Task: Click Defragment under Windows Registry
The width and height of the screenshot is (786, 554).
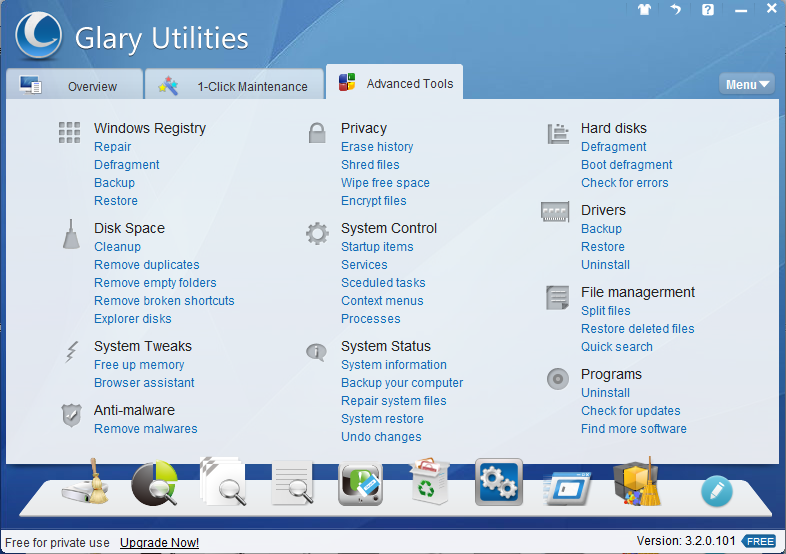Action: click(127, 165)
